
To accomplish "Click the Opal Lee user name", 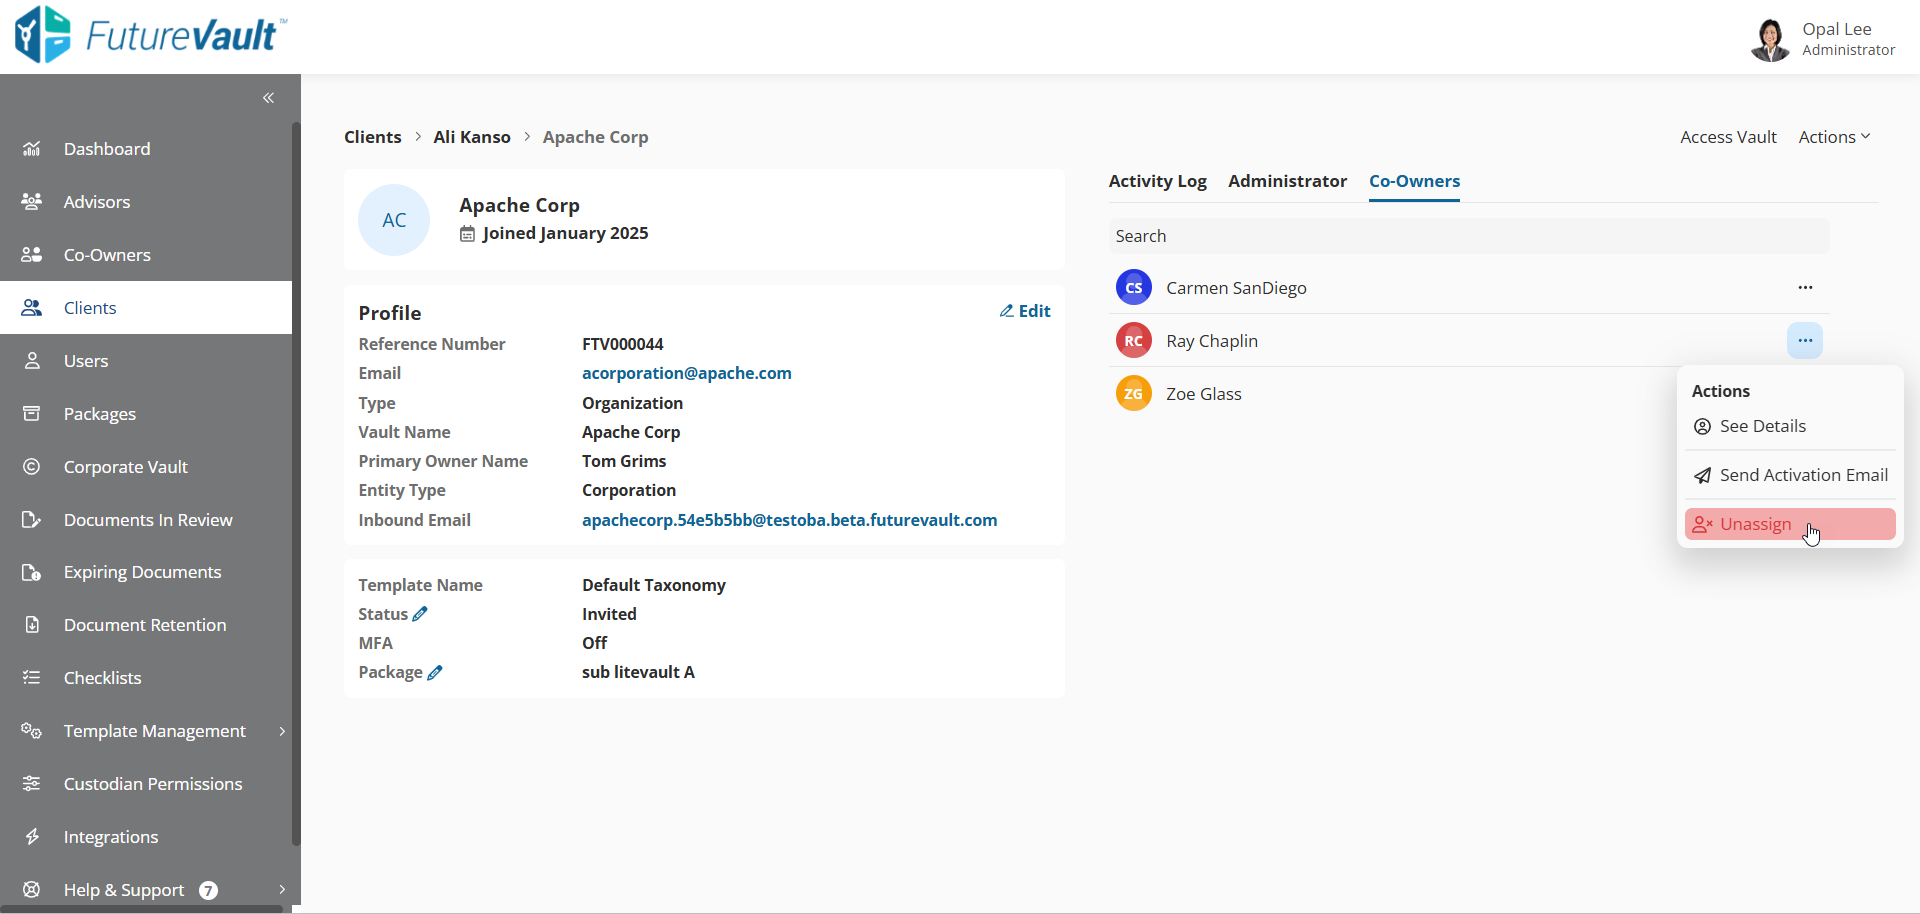I will 1837,29.
